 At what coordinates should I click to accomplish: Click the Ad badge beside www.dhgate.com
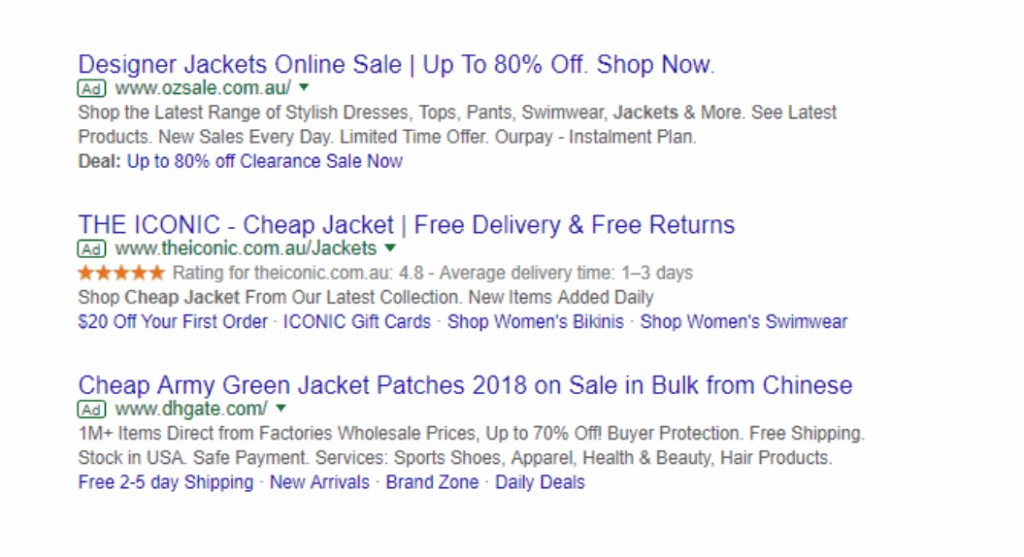click(91, 409)
